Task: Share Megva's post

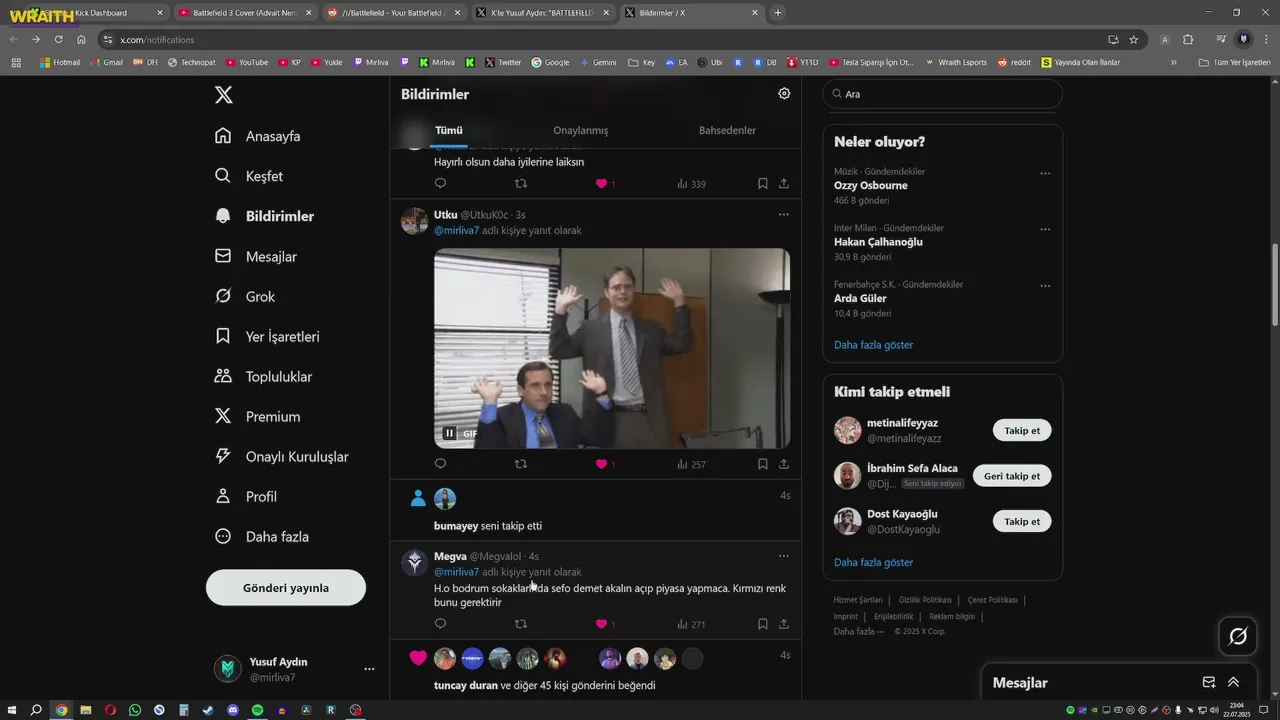Action: (784, 624)
